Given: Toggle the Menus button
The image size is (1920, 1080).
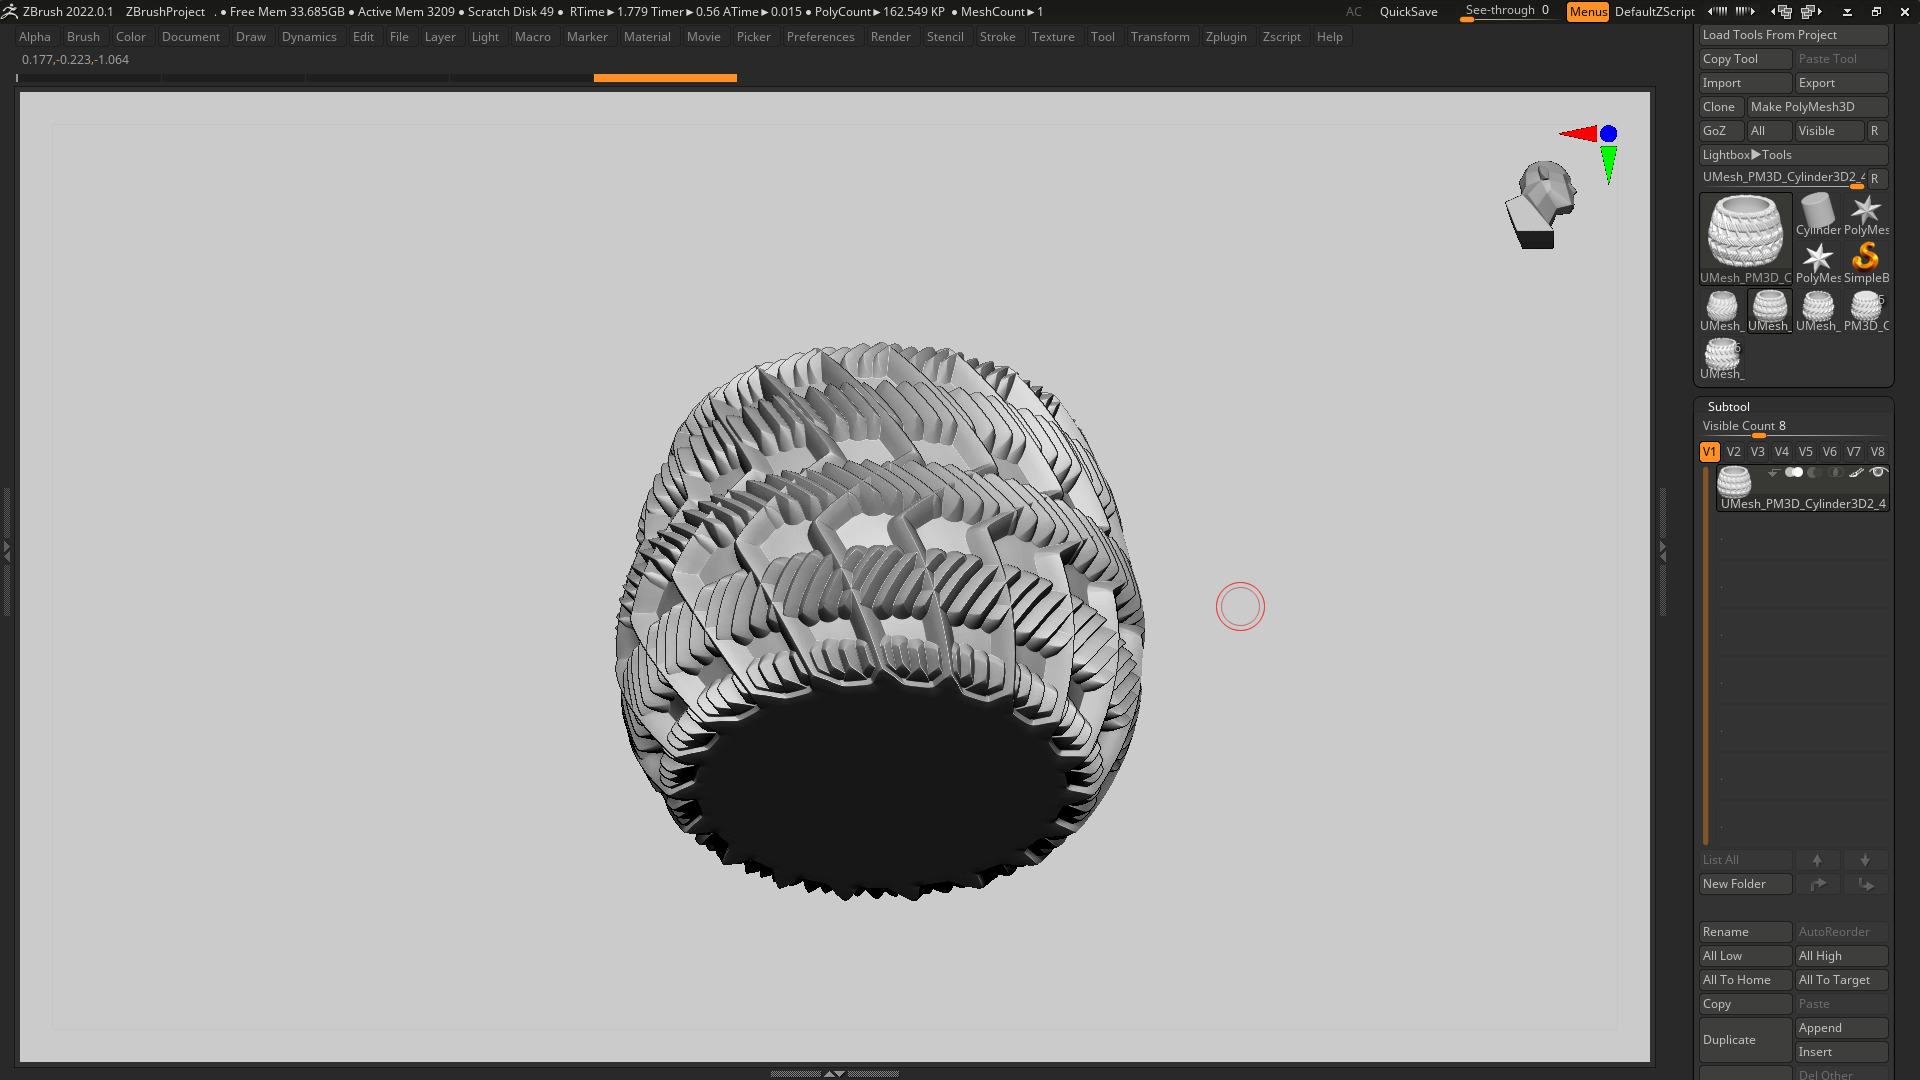Looking at the screenshot, I should point(1588,12).
